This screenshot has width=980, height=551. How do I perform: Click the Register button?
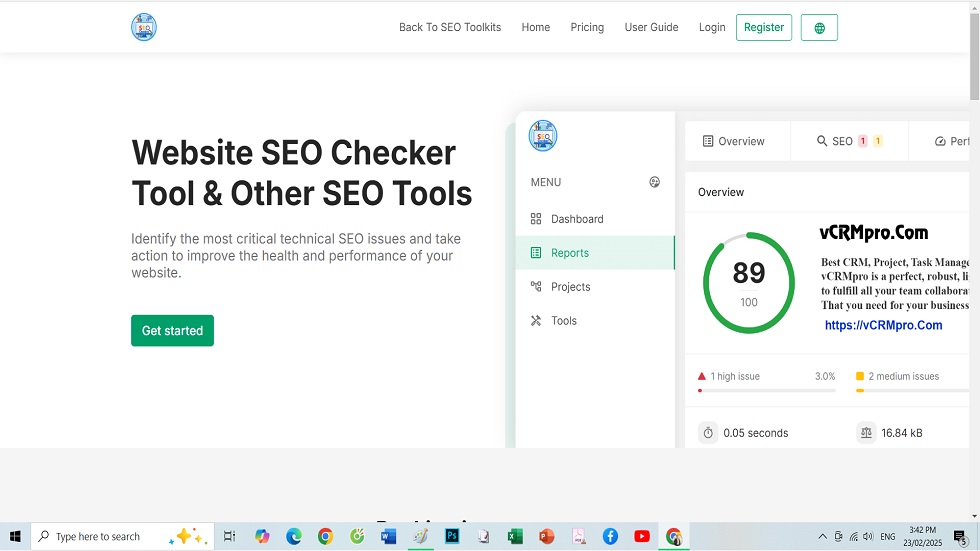763,28
